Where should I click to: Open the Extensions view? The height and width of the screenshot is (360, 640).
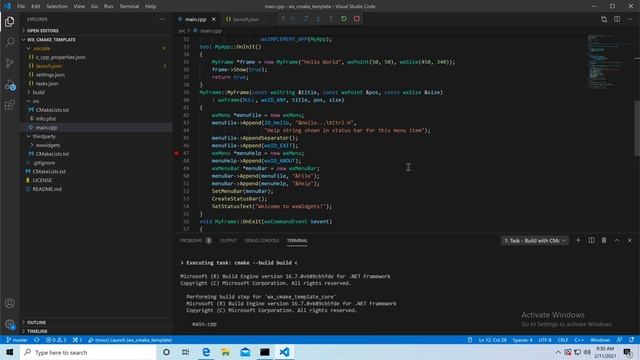point(9,105)
